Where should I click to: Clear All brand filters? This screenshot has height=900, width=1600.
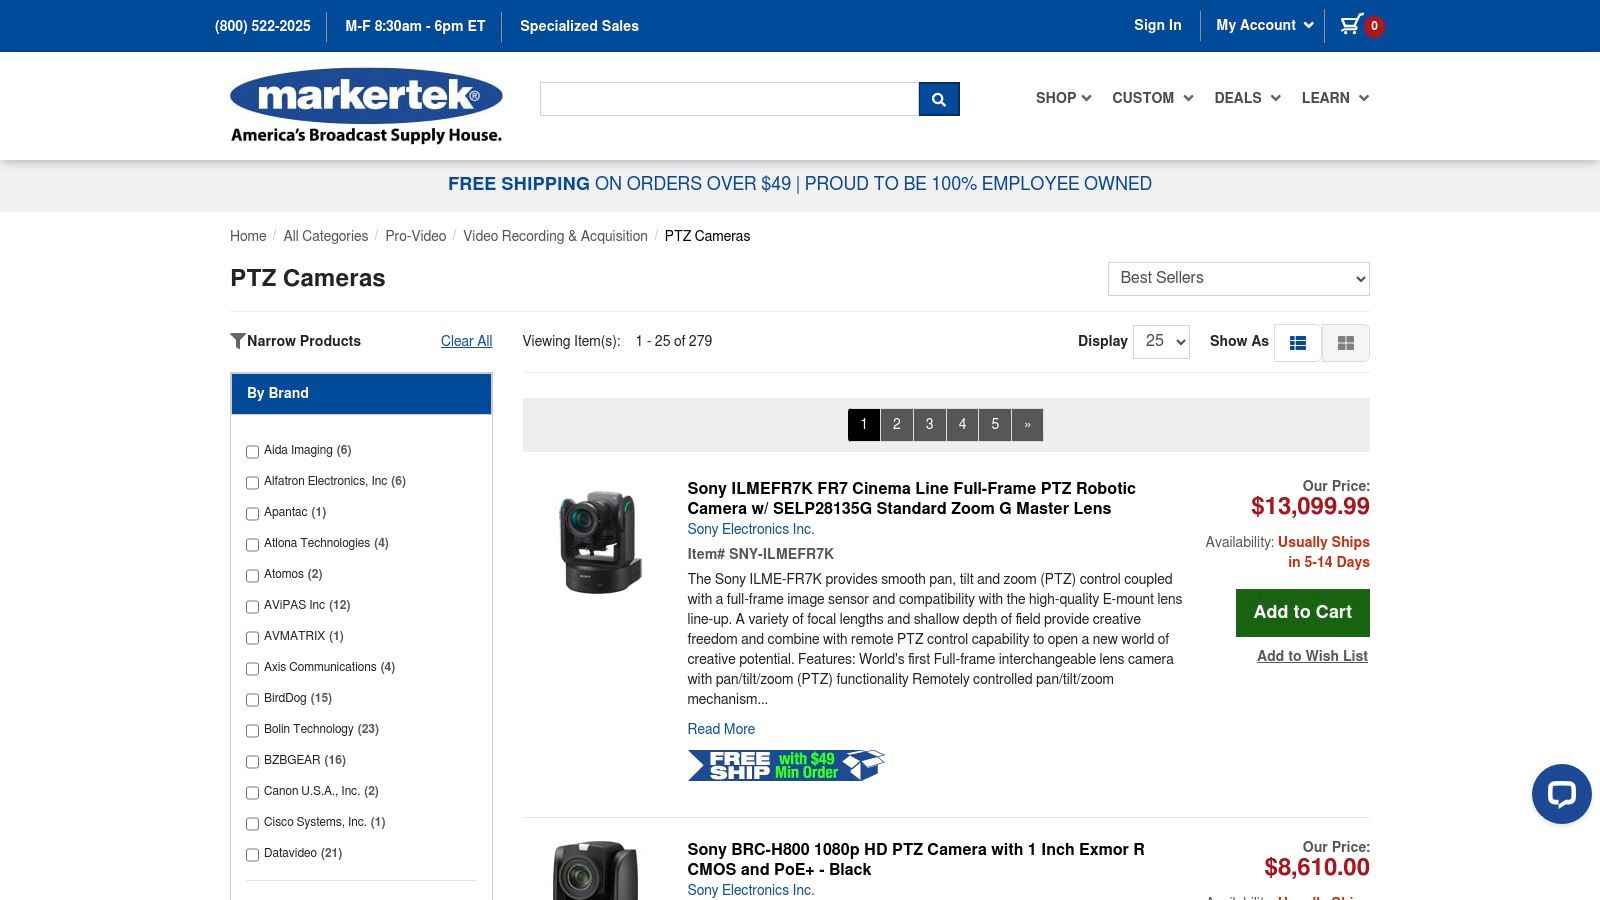pos(466,341)
